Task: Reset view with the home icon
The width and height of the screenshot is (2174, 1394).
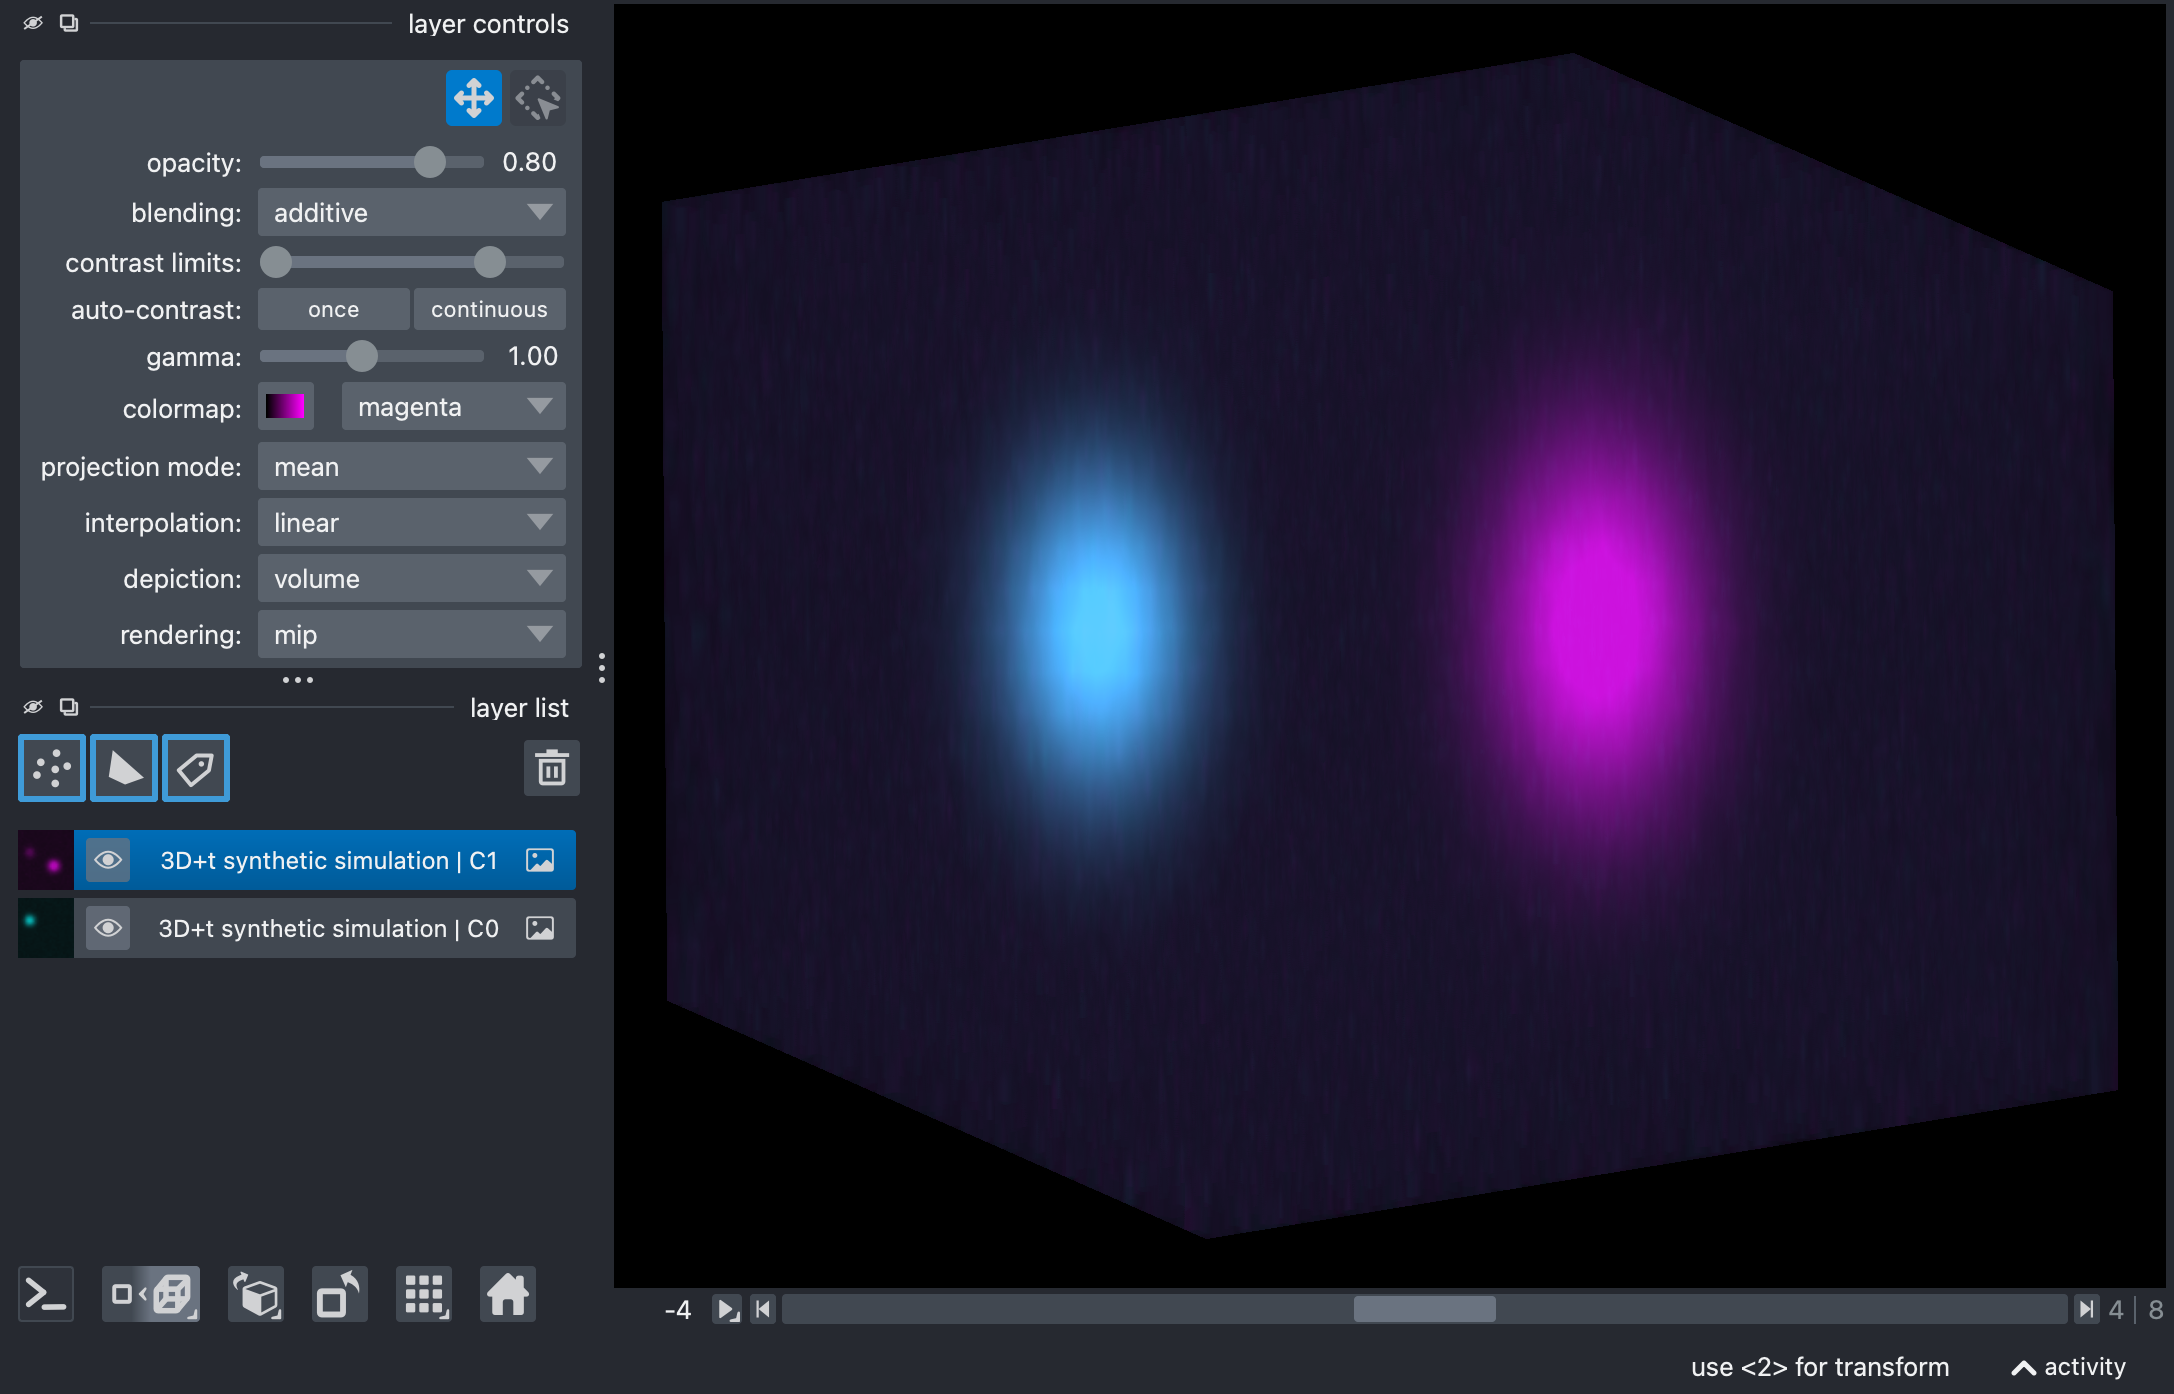Action: [x=508, y=1295]
